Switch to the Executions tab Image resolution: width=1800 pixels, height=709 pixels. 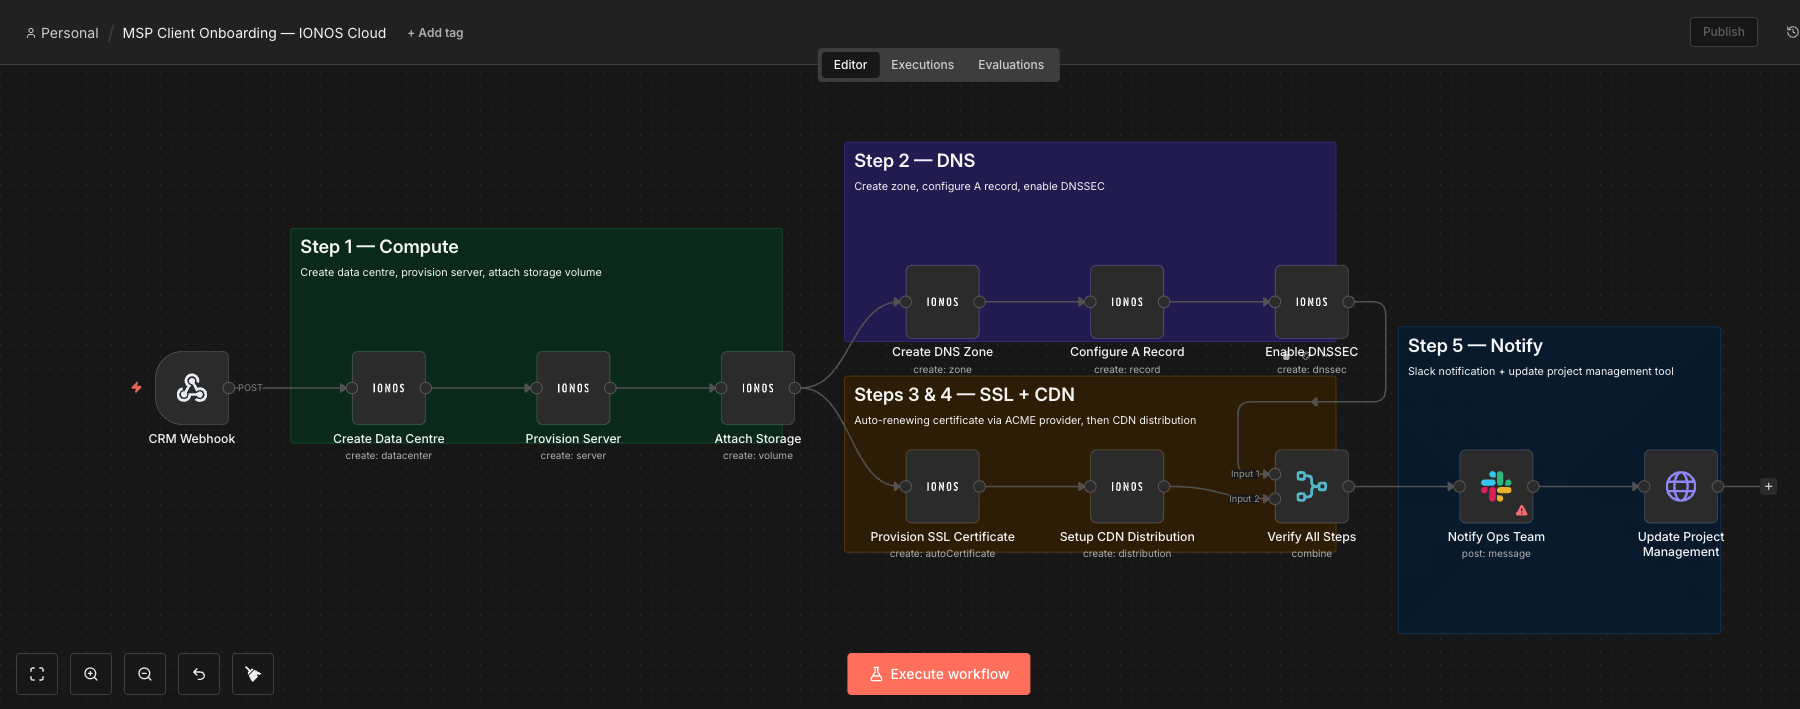pyautogui.click(x=922, y=65)
